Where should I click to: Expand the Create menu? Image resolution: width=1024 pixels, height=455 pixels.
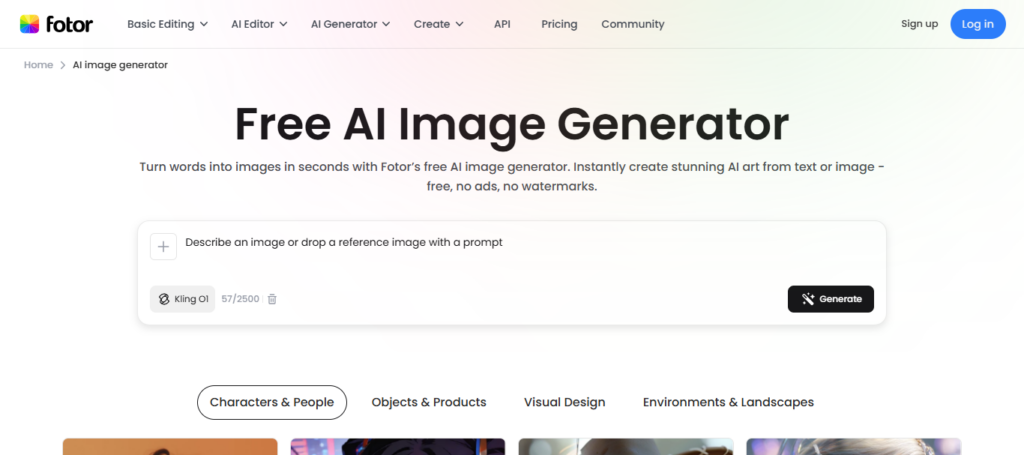tap(439, 24)
